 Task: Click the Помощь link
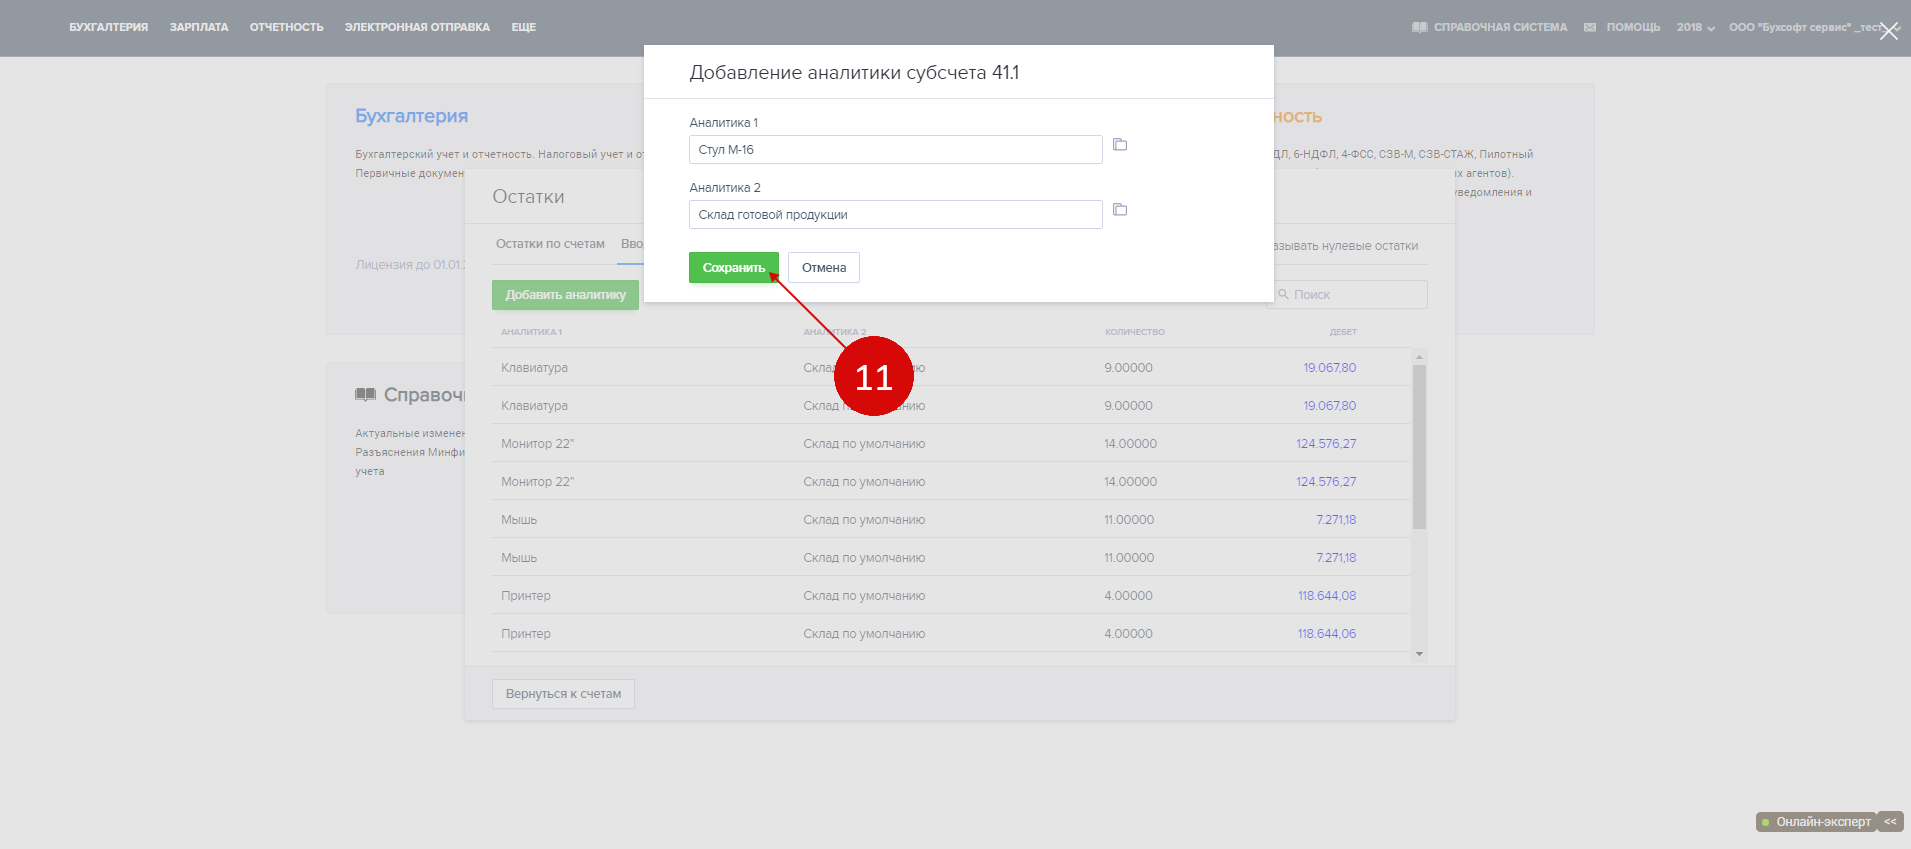(1633, 27)
